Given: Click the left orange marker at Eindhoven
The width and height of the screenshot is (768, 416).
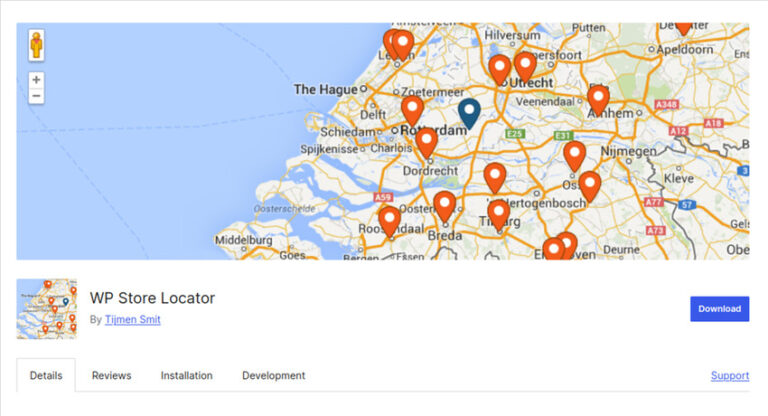Looking at the screenshot, I should point(553,249).
